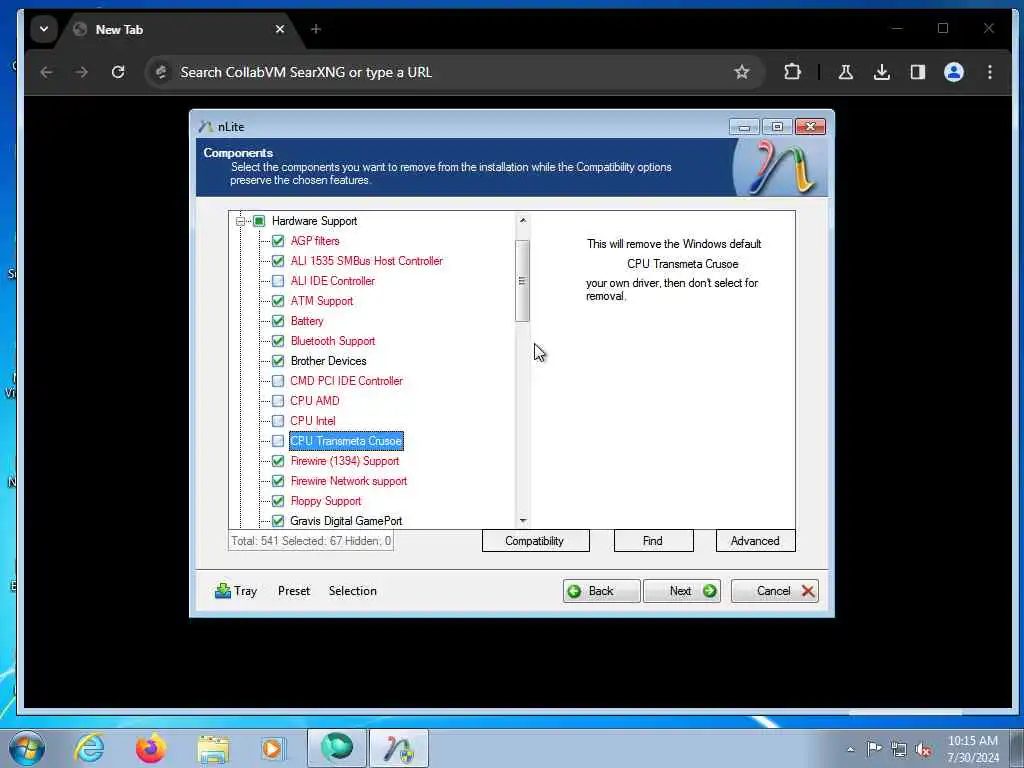Show hidden tray icons arrow
The height and width of the screenshot is (768, 1024).
850,750
